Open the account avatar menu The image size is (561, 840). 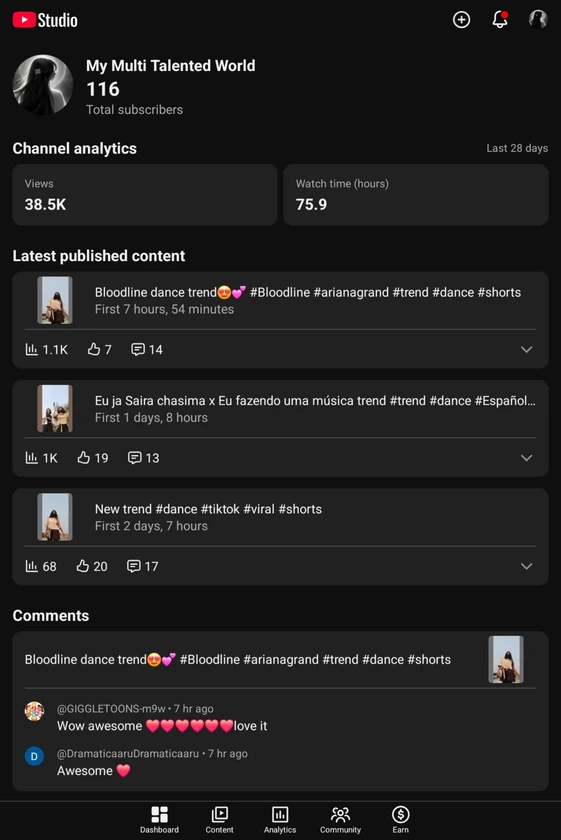[538, 20]
